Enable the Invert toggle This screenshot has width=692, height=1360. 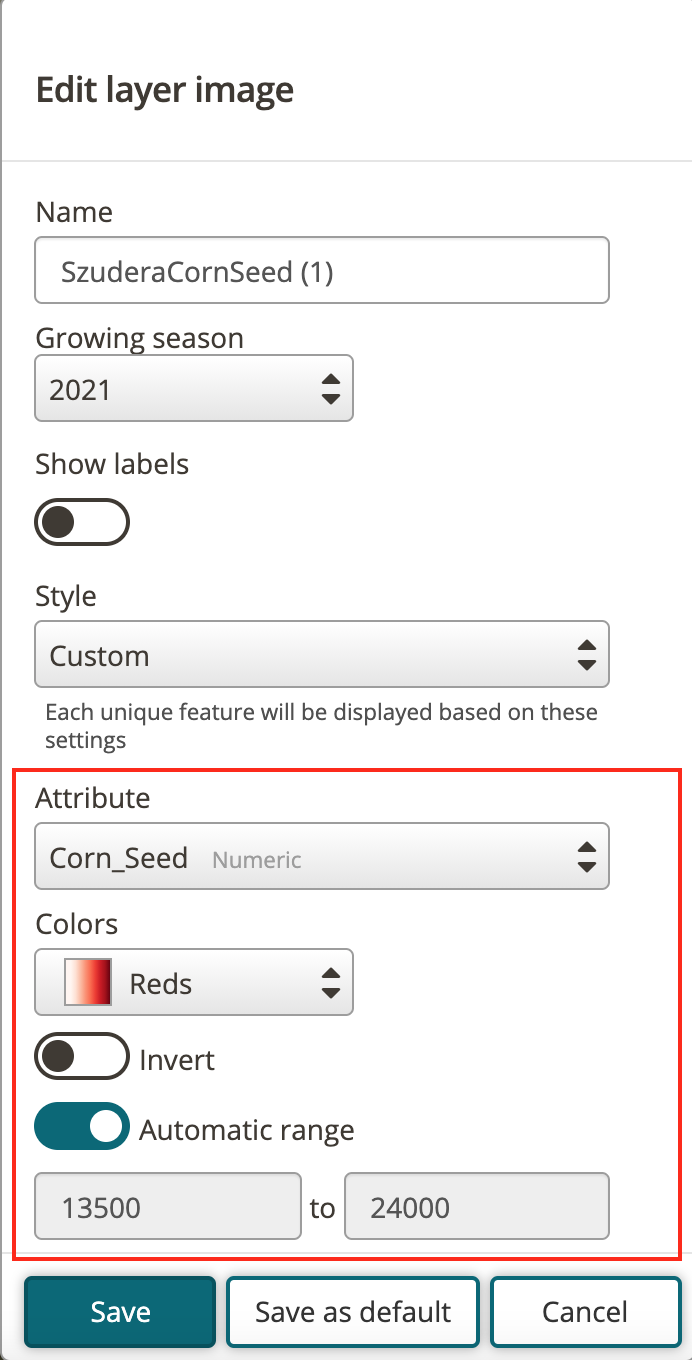(x=82, y=1057)
